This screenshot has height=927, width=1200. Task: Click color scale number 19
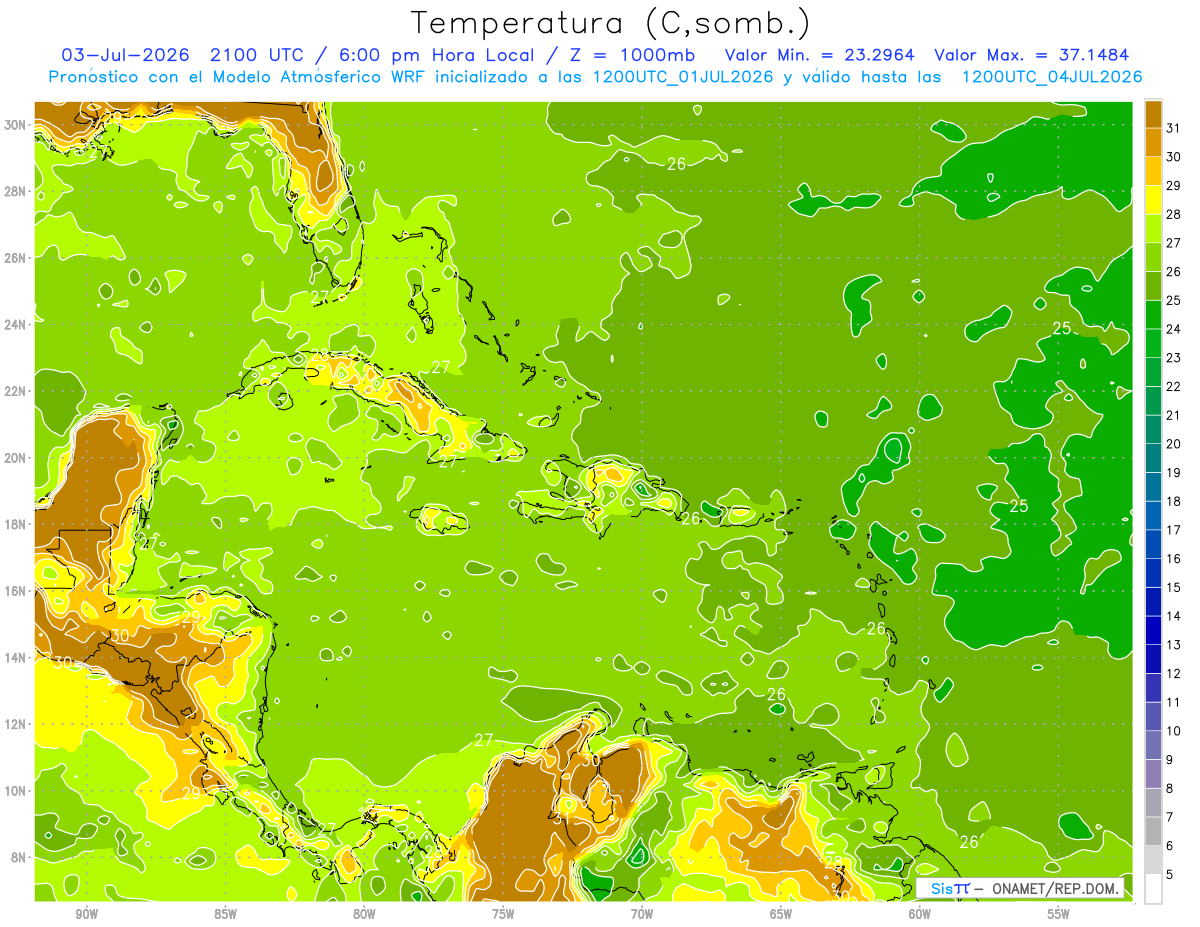[1174, 472]
